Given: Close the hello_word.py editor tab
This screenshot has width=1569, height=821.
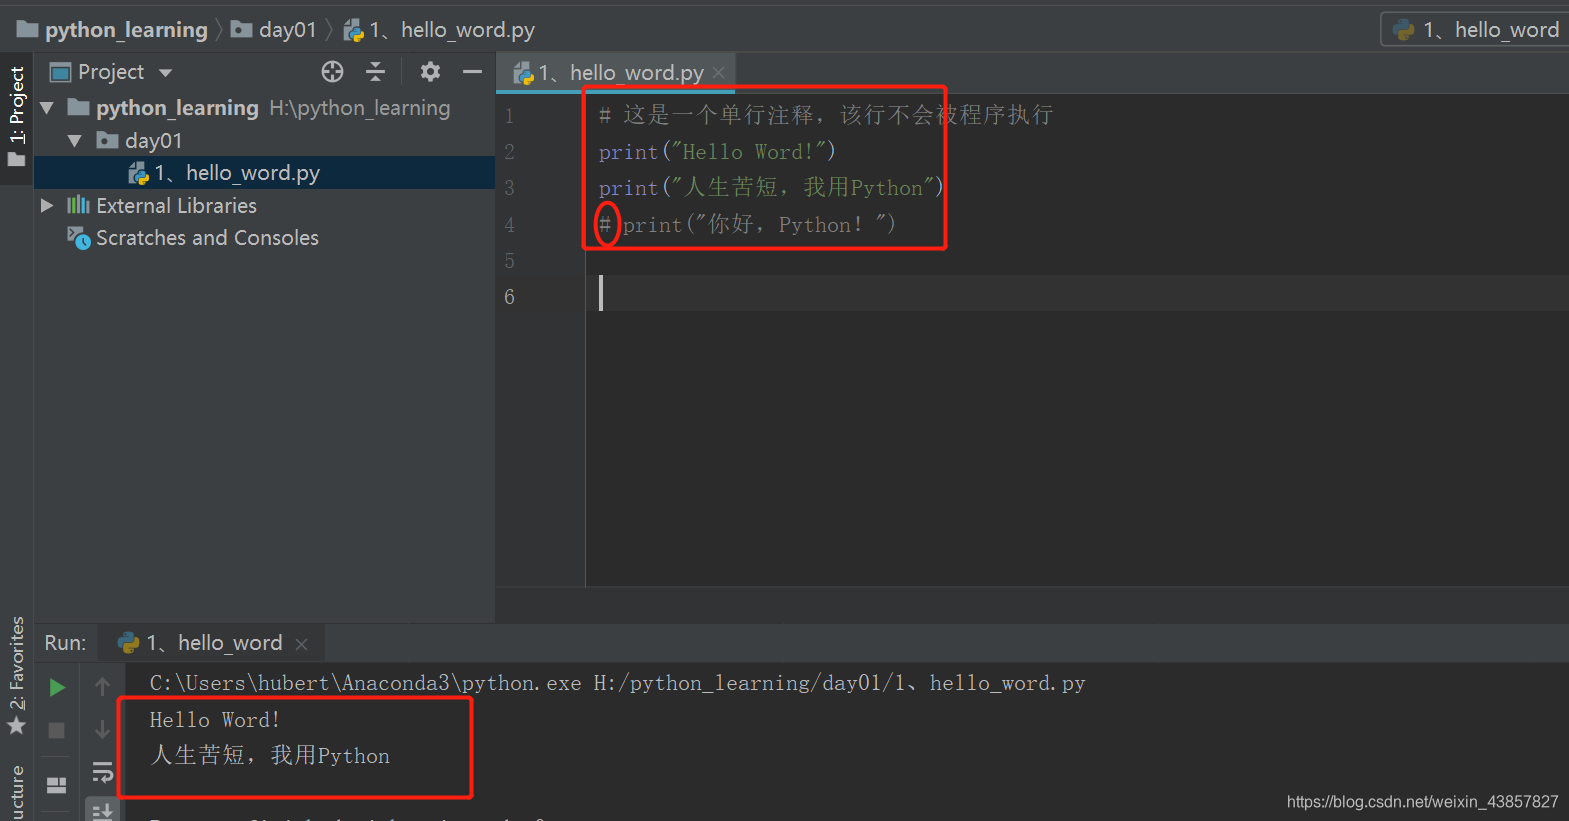Looking at the screenshot, I should (x=718, y=73).
